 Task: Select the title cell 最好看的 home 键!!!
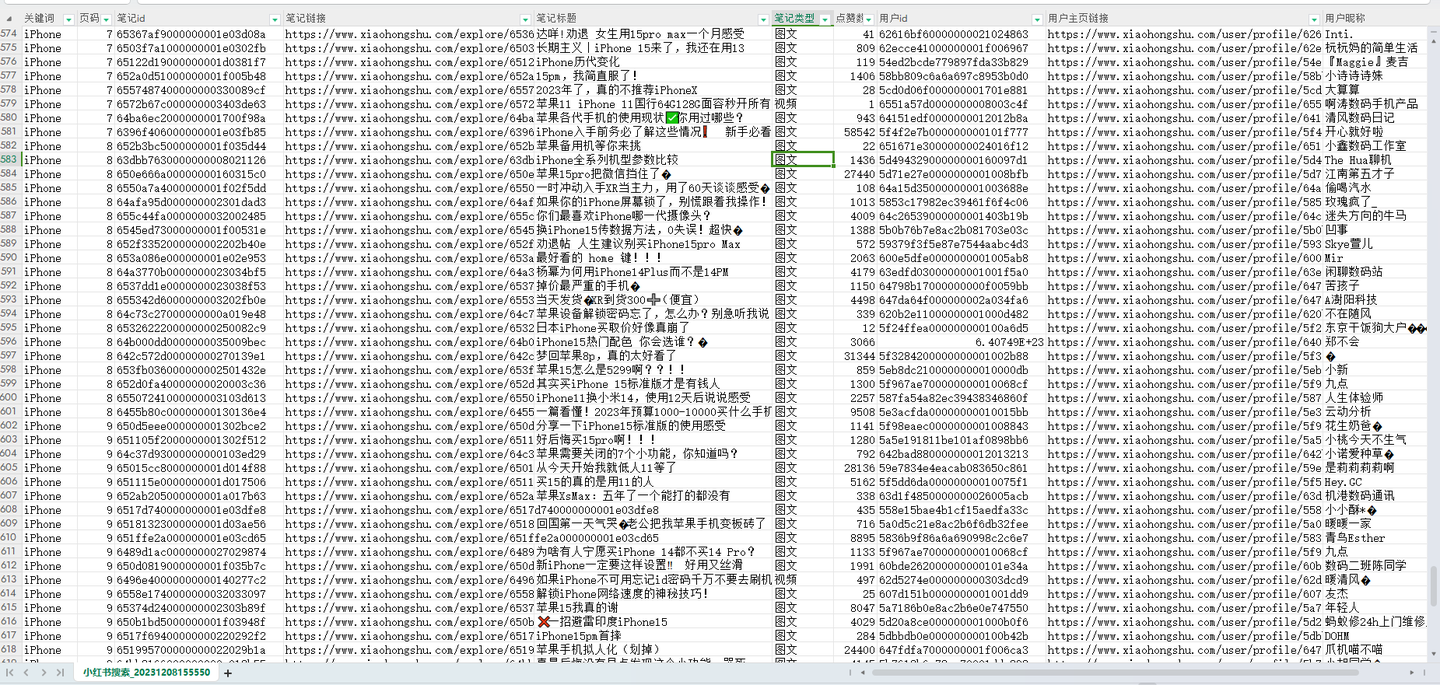653,258
